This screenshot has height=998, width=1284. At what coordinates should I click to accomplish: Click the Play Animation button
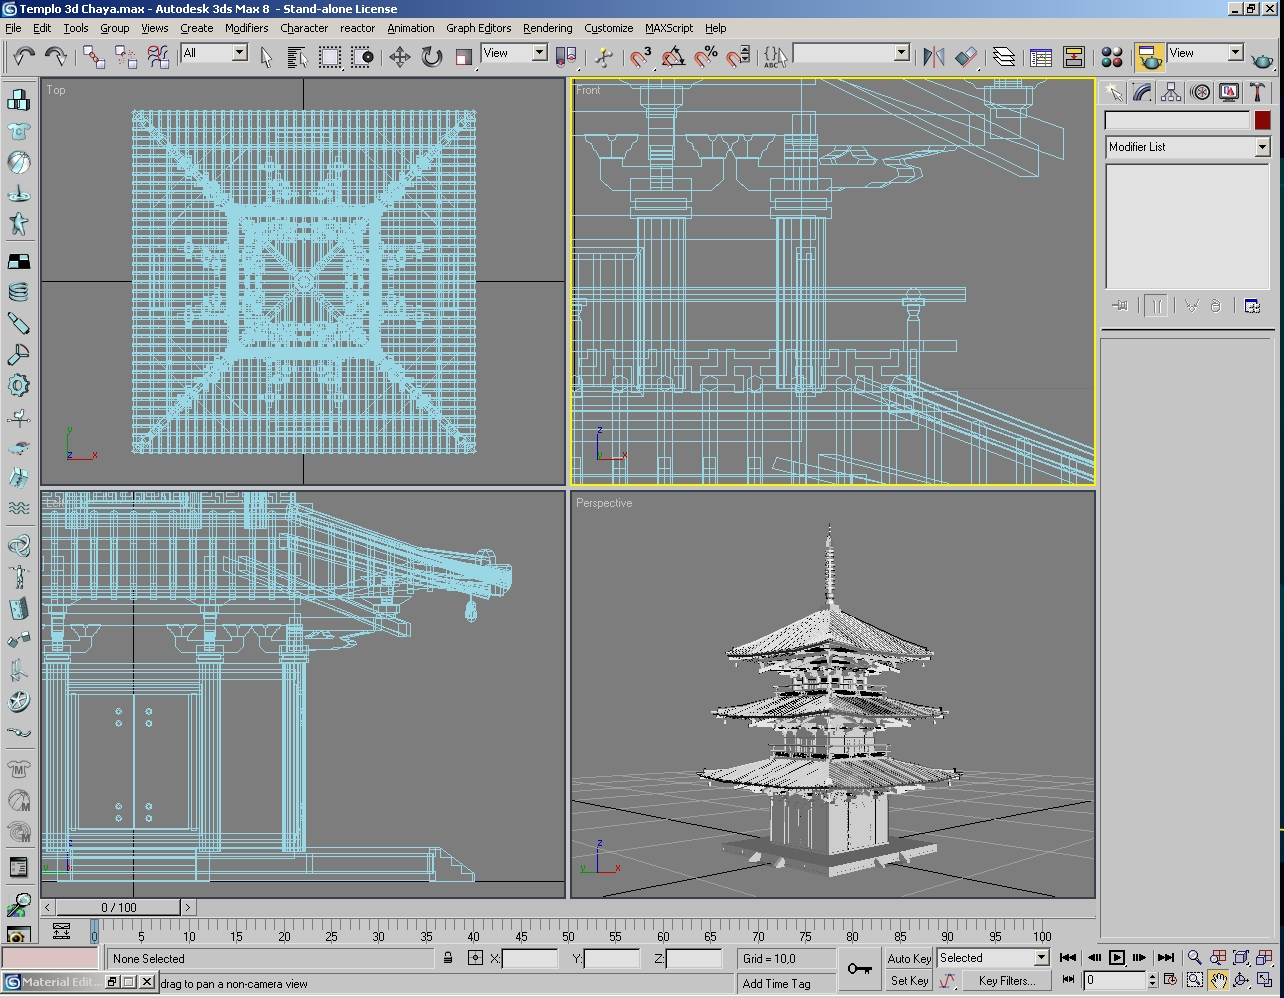[x=1117, y=958]
